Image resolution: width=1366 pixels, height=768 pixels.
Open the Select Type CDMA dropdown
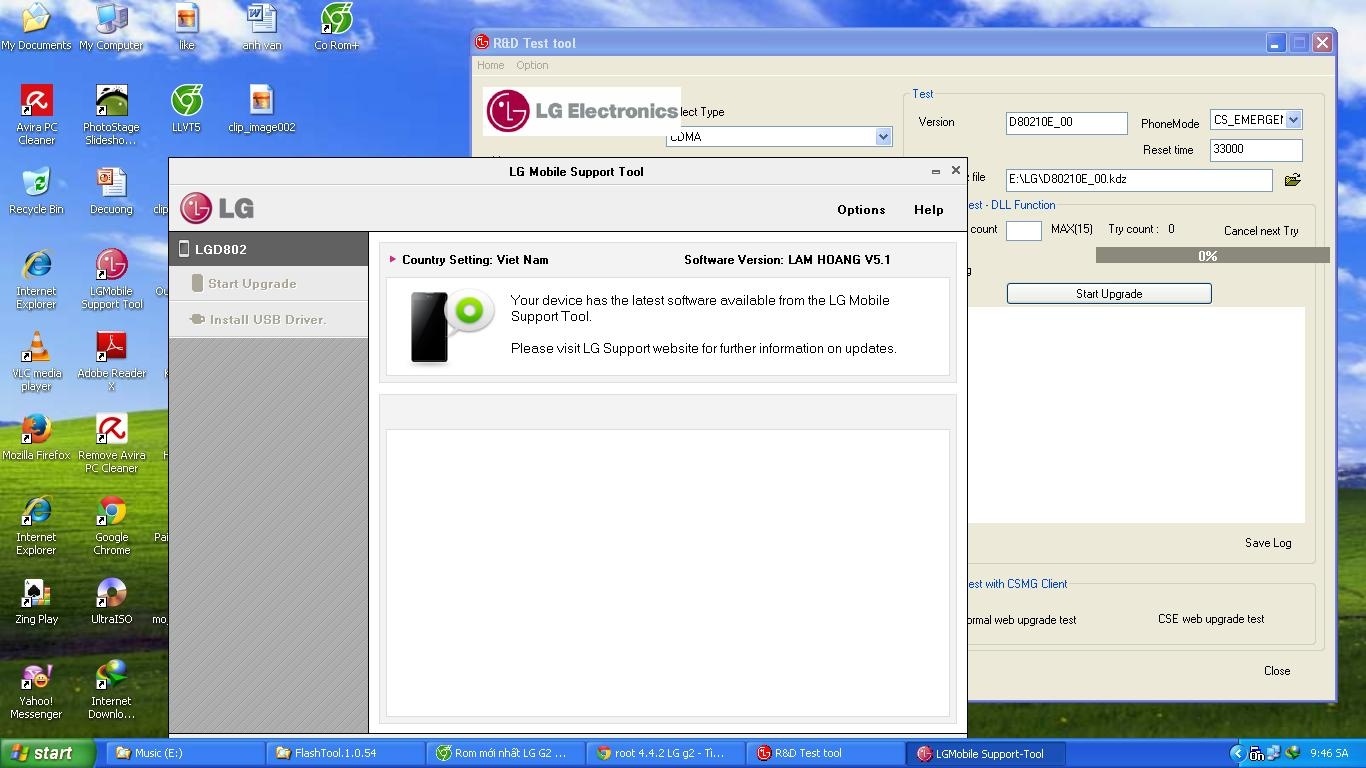(x=882, y=137)
